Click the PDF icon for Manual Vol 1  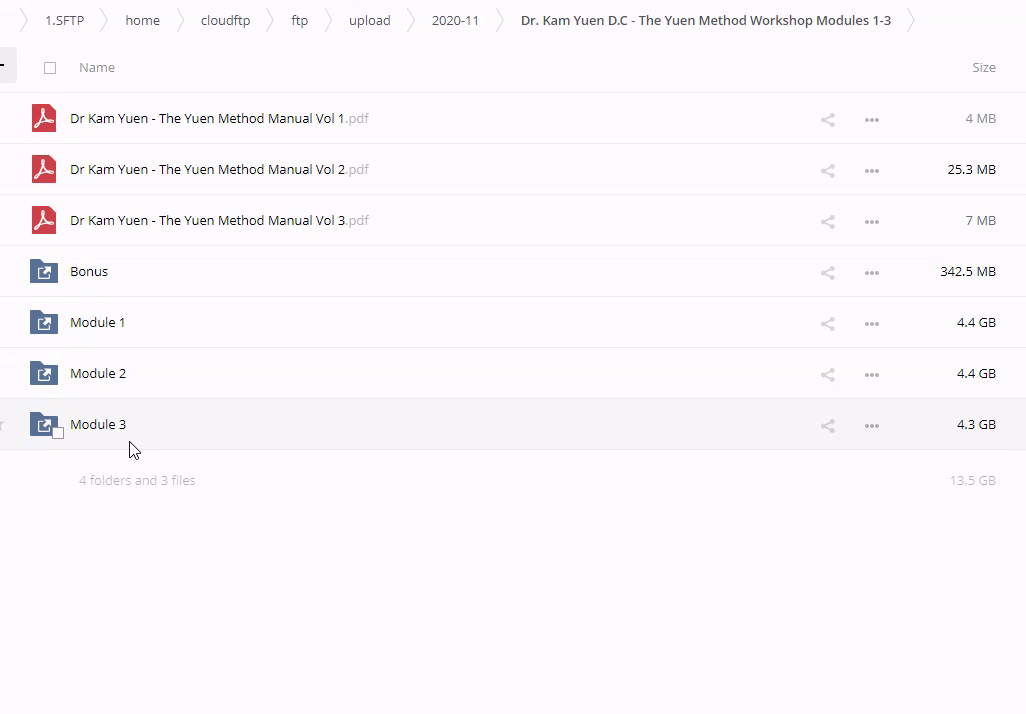click(44, 119)
